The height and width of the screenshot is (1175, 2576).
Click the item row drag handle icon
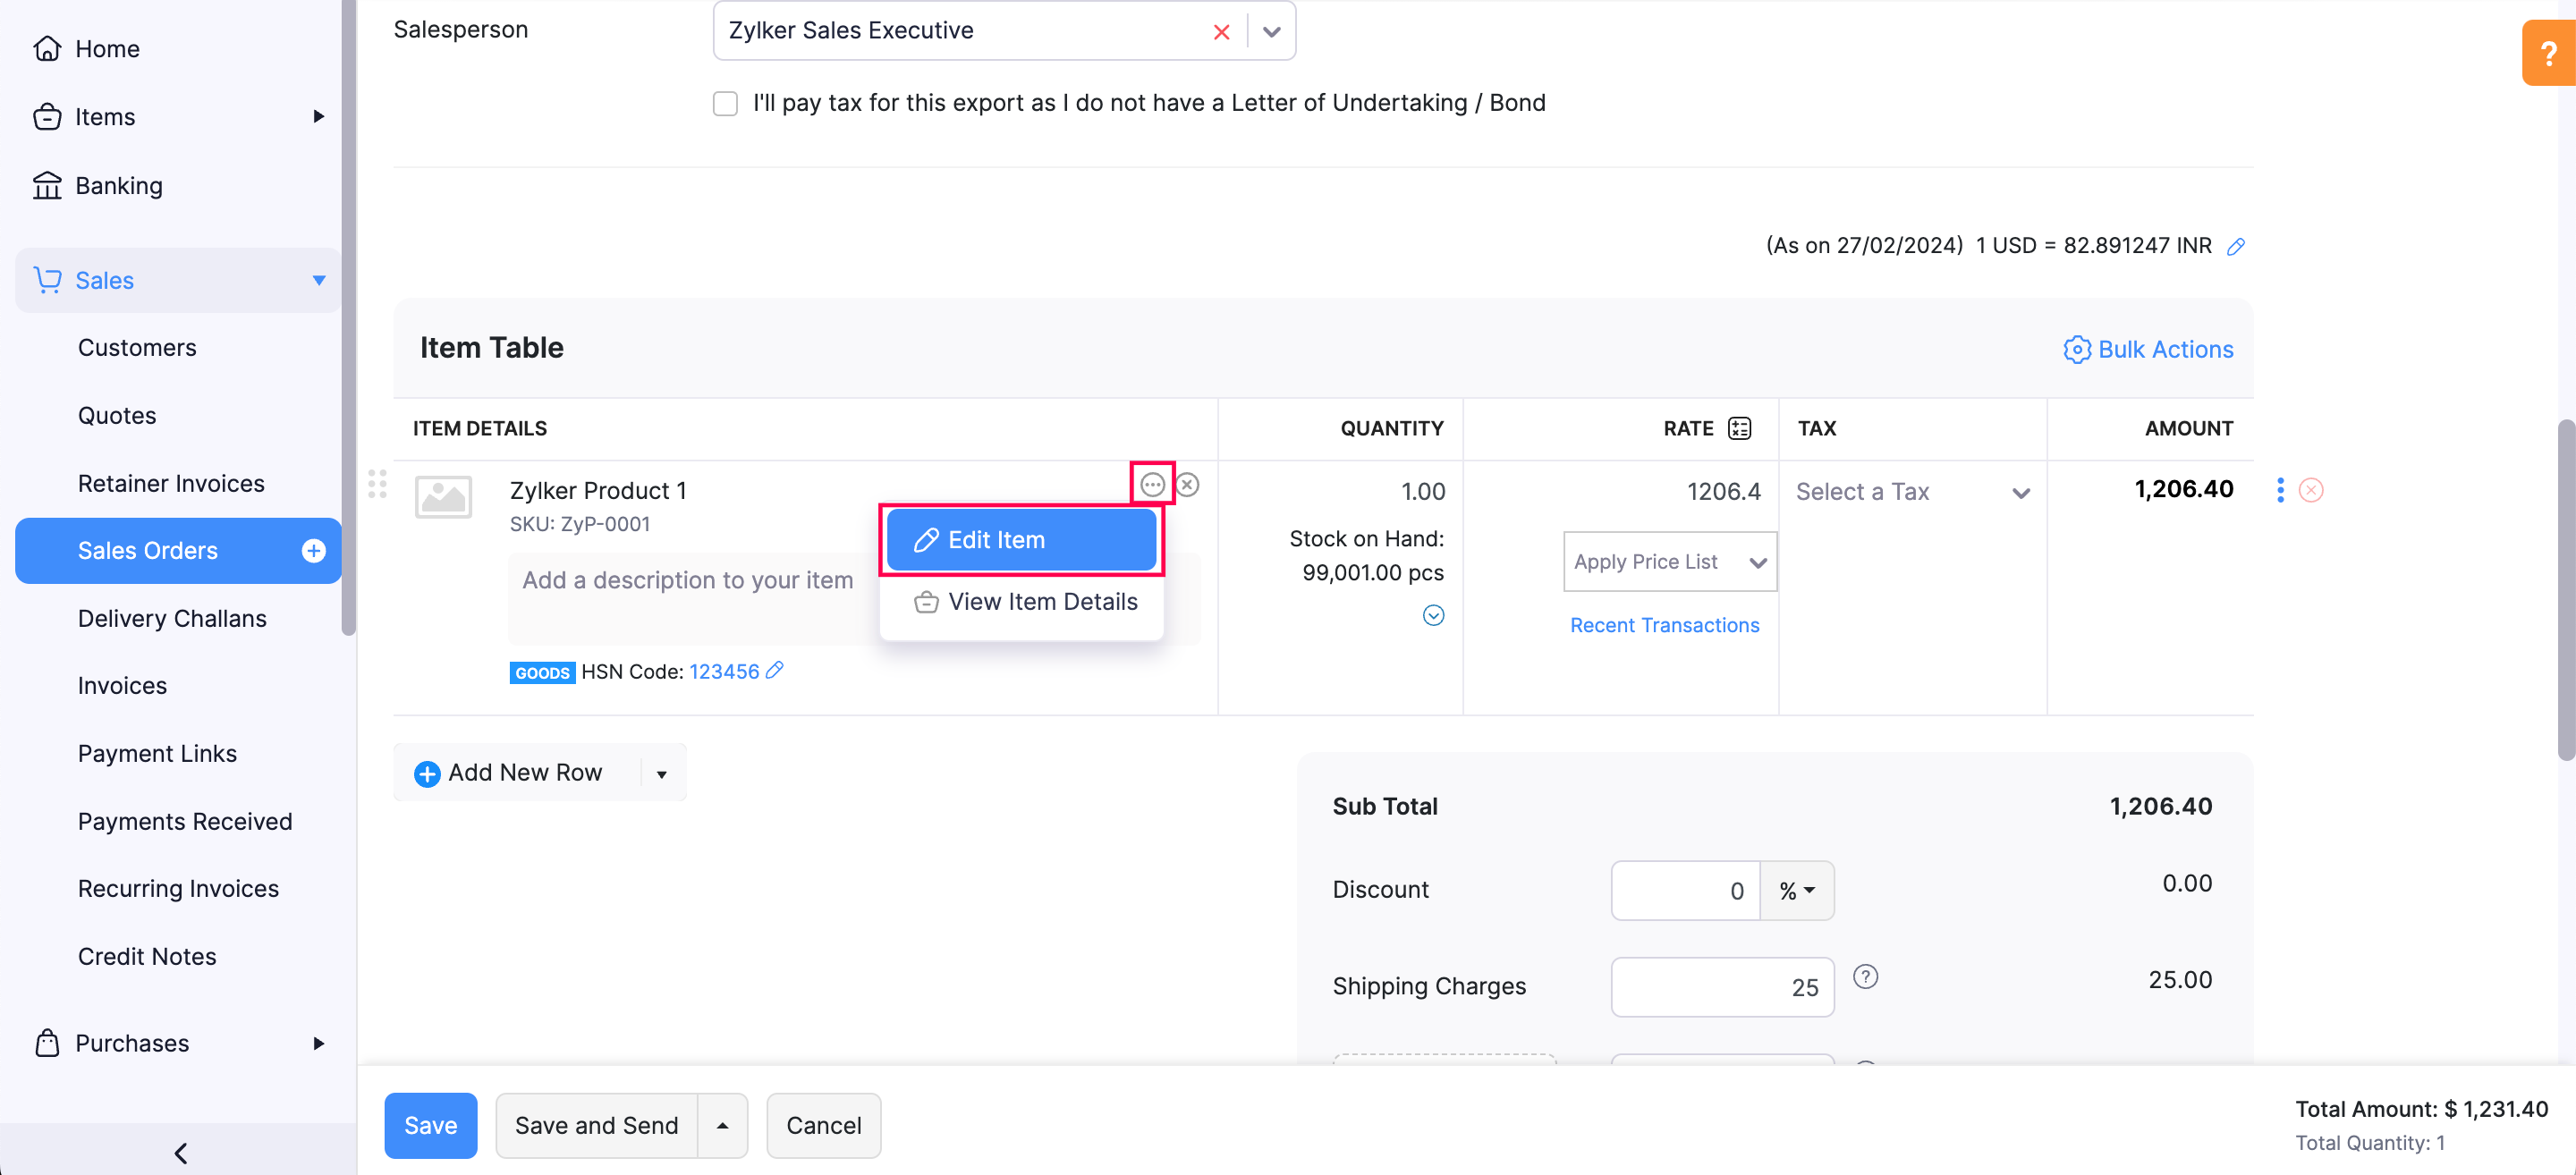pyautogui.click(x=377, y=483)
